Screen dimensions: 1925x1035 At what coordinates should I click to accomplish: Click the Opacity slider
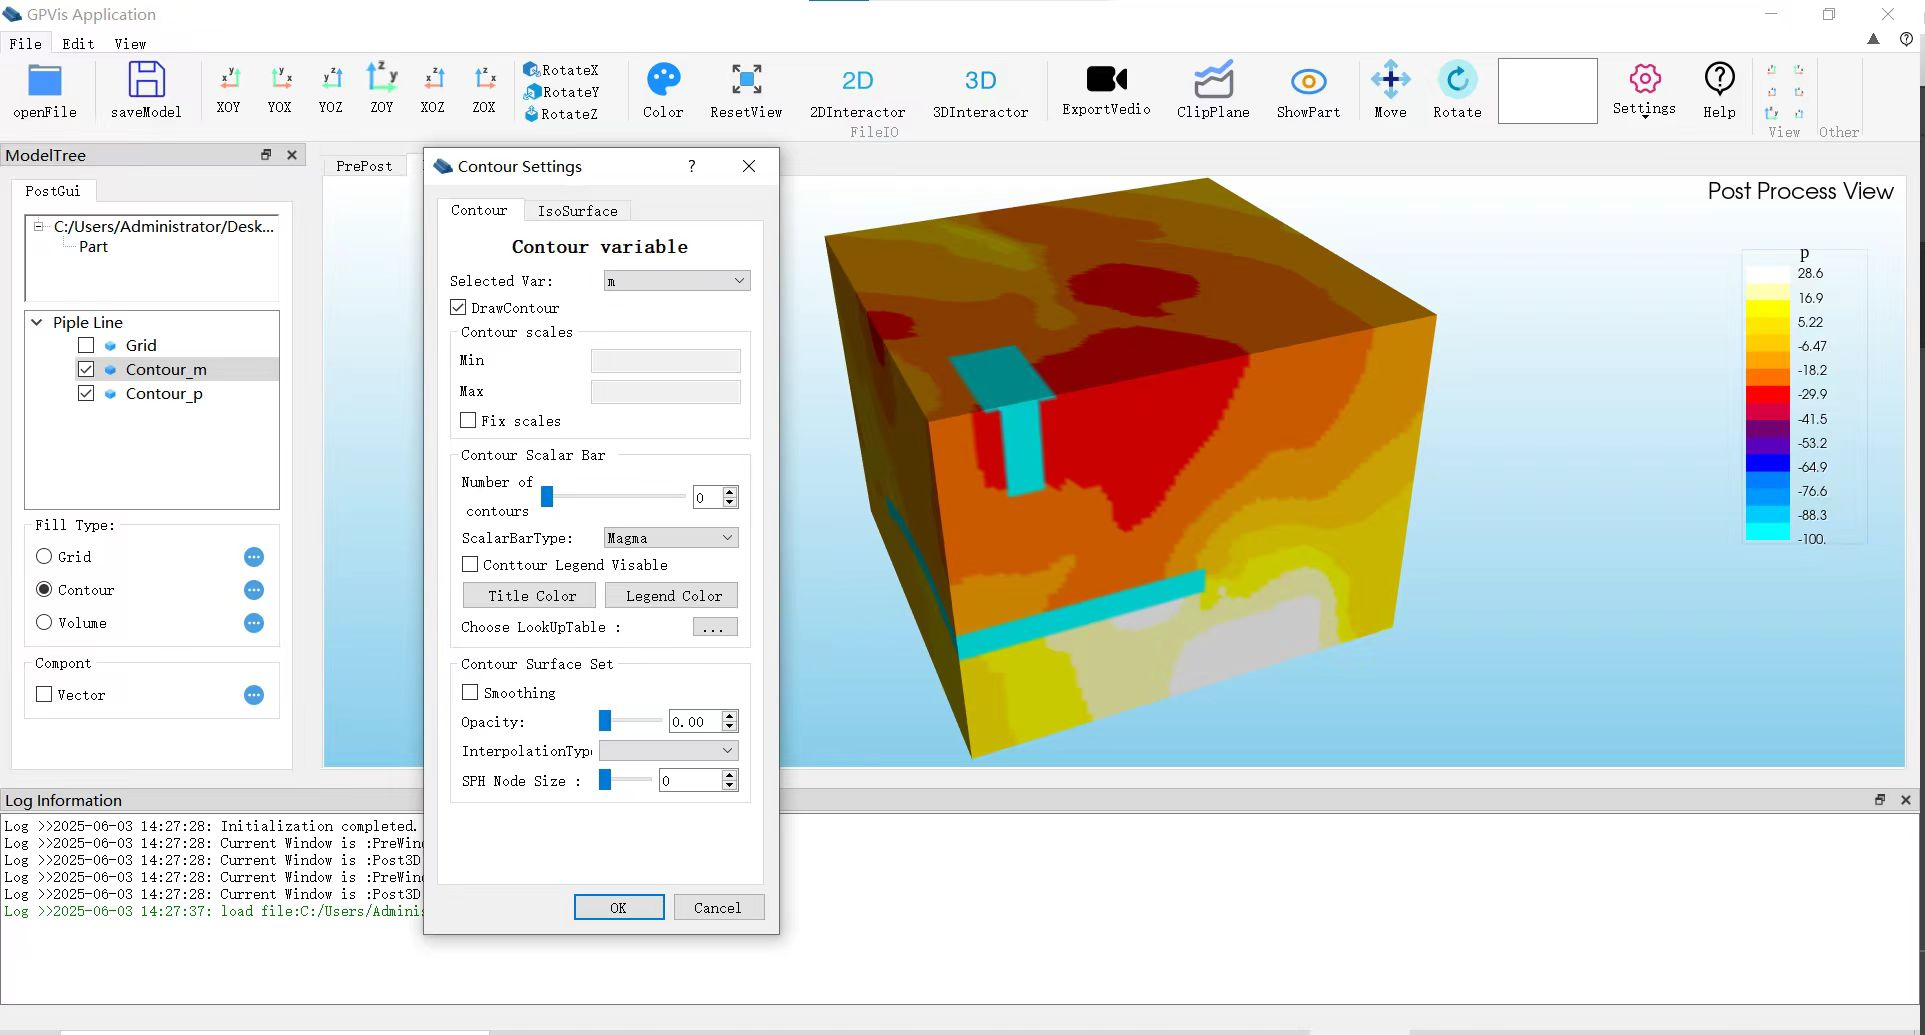click(631, 721)
